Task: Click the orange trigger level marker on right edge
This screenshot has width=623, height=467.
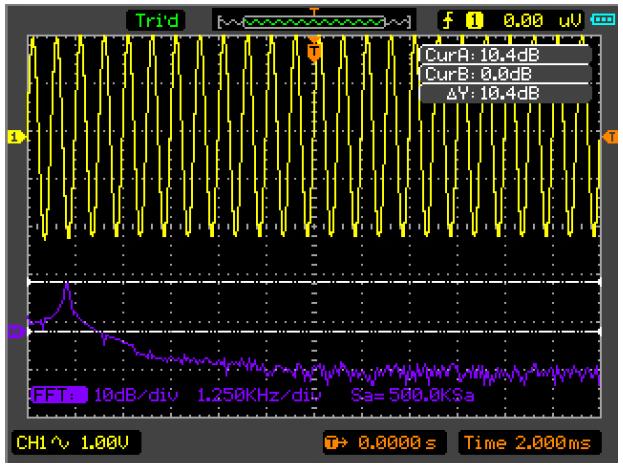Action: pos(610,137)
